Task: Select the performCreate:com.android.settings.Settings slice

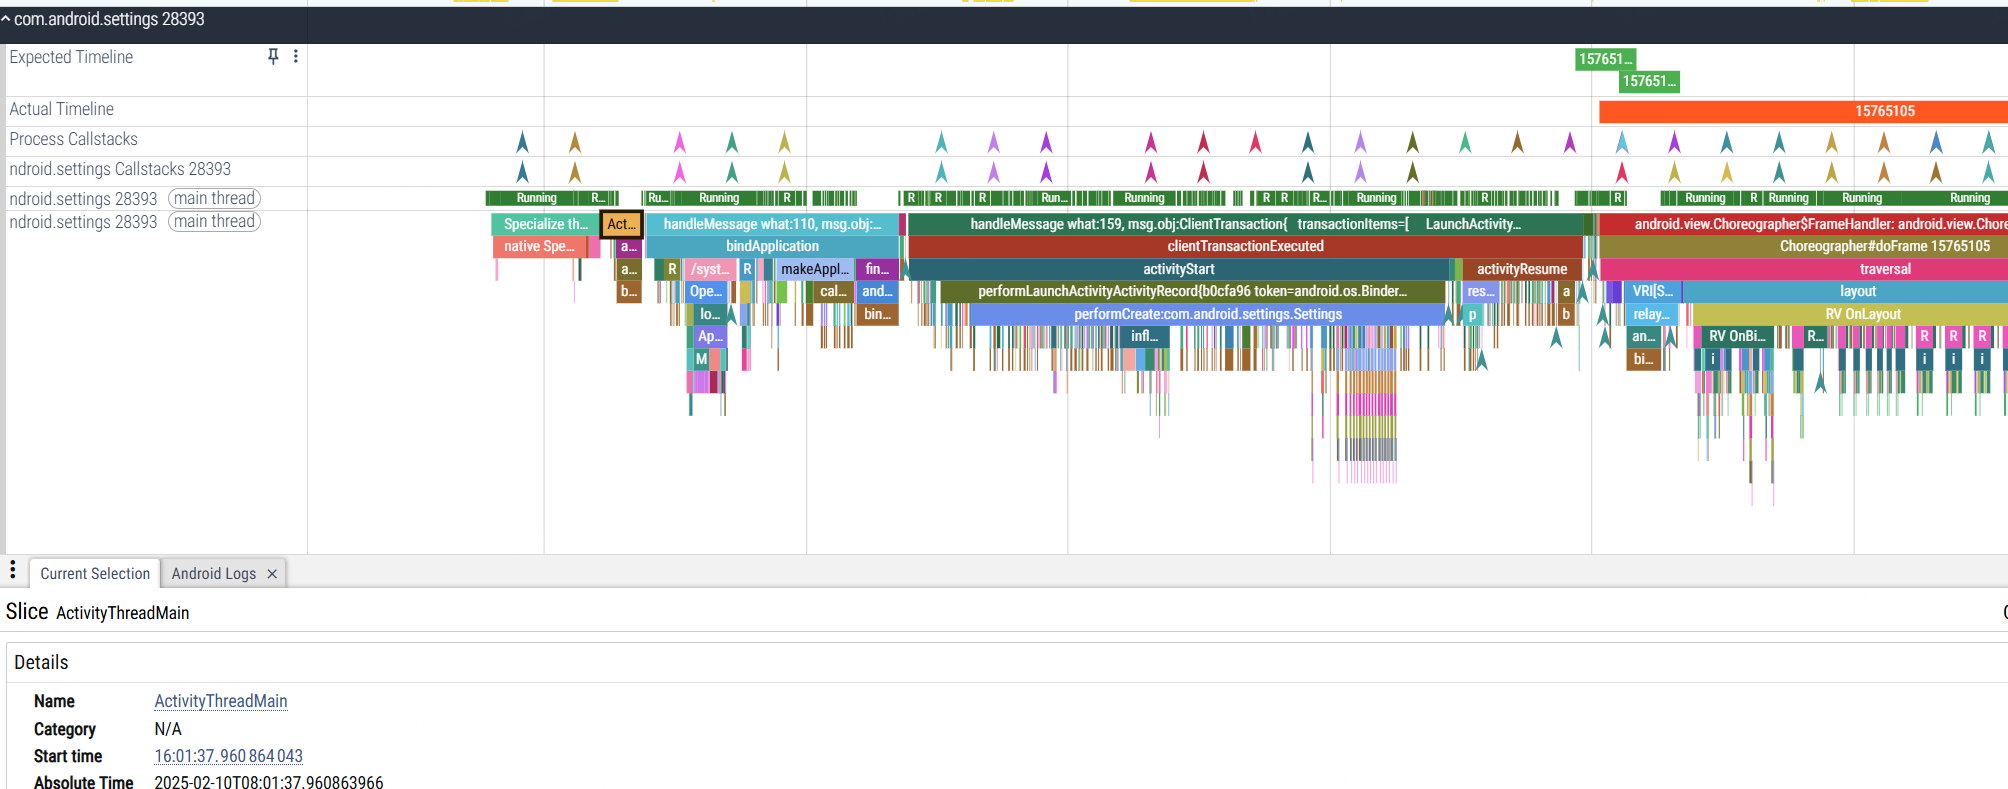Action: [x=1207, y=314]
